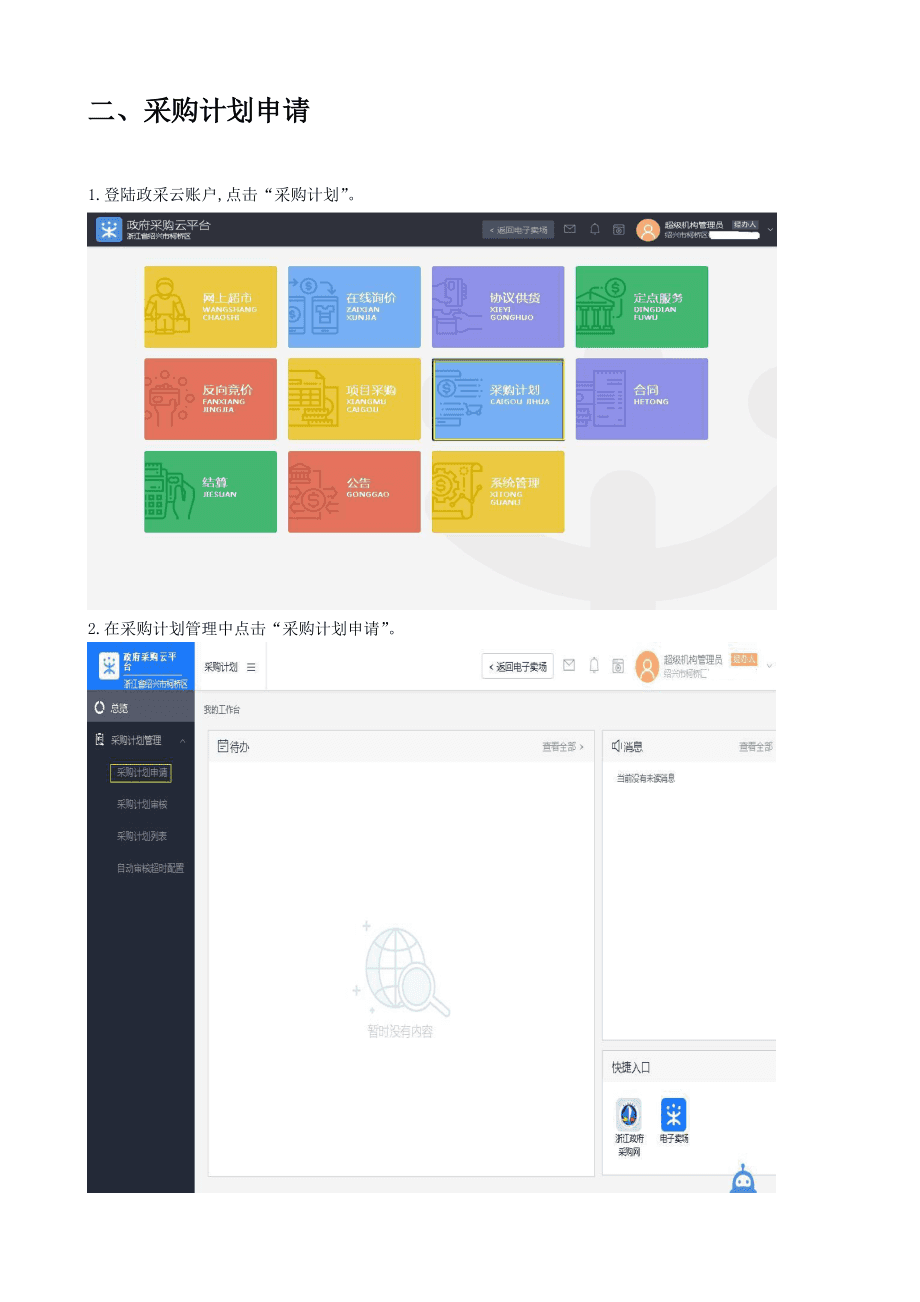
Task: Open 自动审核超时配置 in the sidebar
Action: 150,869
